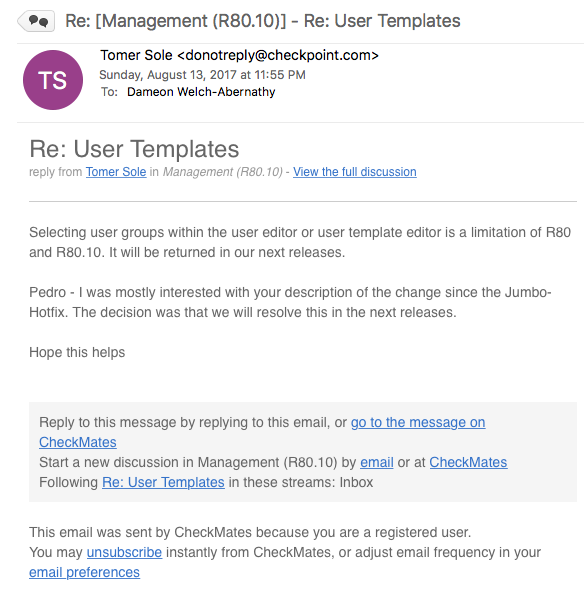This screenshot has height=589, width=584.
Task: Click sender address donotreply@checkpoint.com
Action: [x=278, y=55]
